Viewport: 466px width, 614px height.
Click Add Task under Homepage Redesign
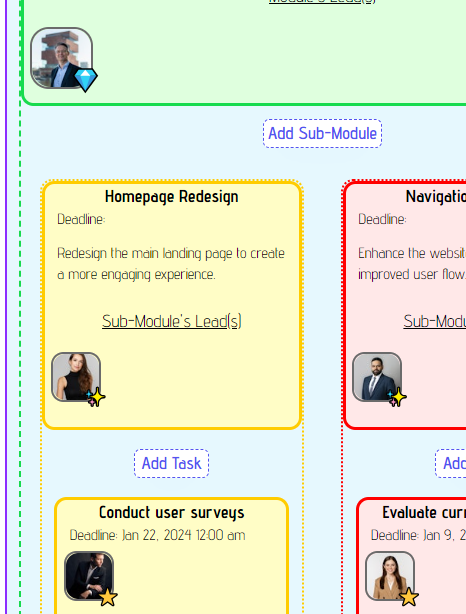coord(172,464)
